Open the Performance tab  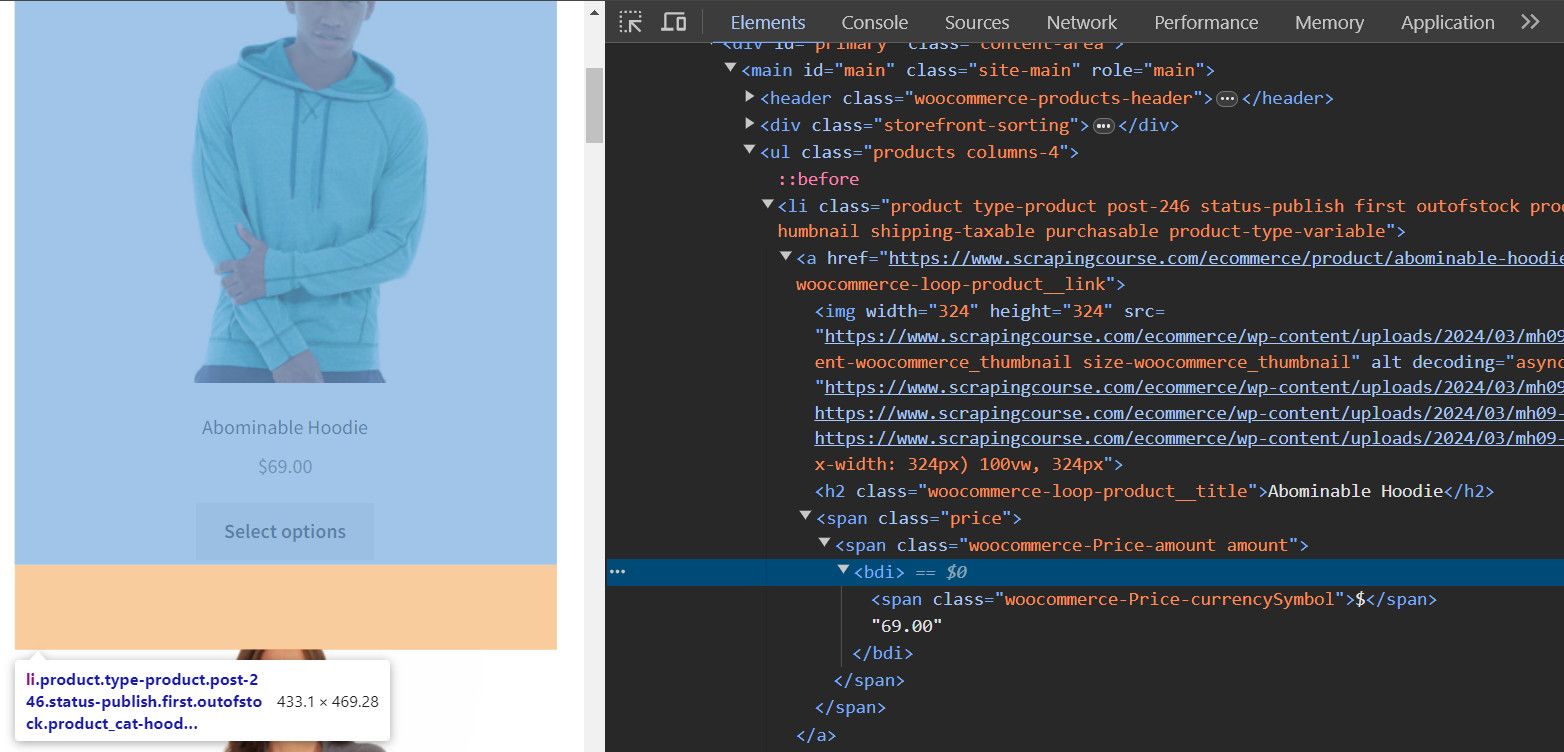tap(1206, 22)
